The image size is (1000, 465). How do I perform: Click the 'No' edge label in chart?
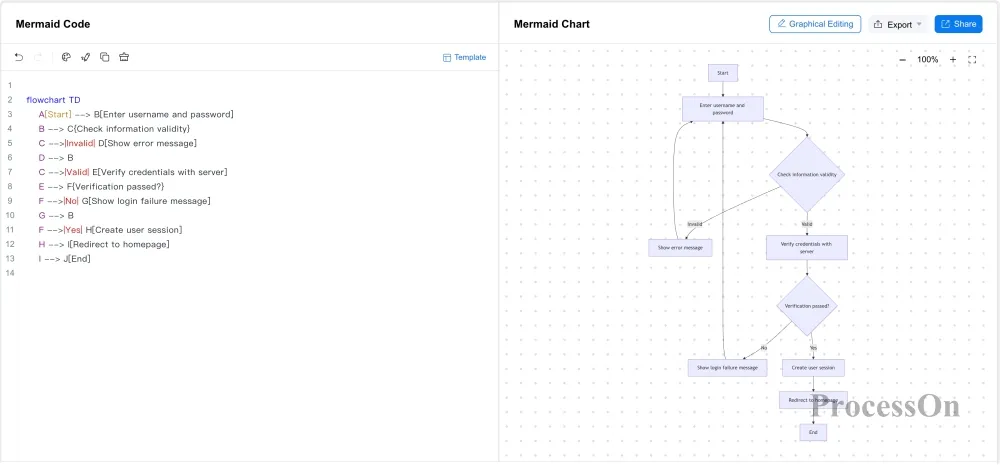(763, 348)
